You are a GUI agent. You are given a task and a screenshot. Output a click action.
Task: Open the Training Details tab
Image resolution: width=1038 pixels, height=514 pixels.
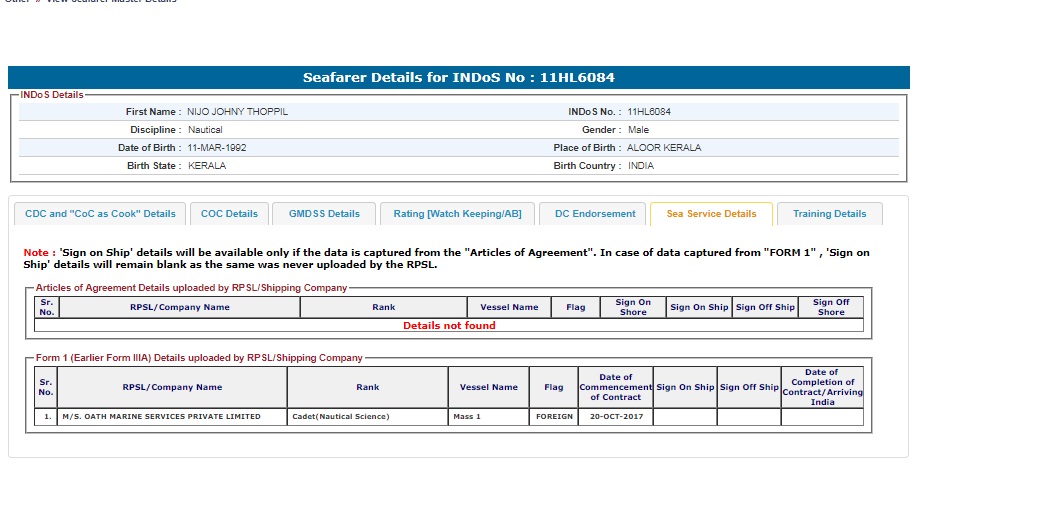pyautogui.click(x=829, y=214)
